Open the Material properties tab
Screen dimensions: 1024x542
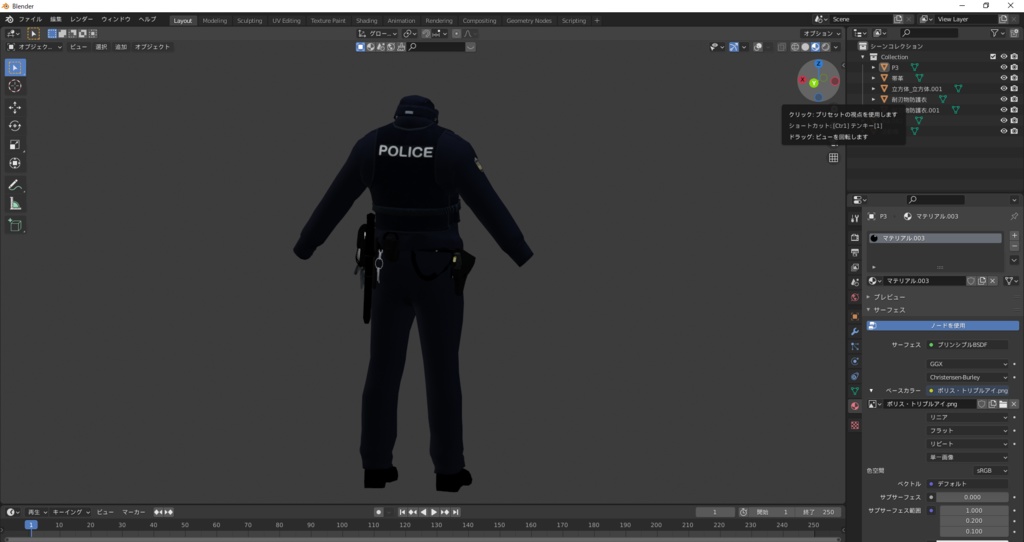pos(855,406)
